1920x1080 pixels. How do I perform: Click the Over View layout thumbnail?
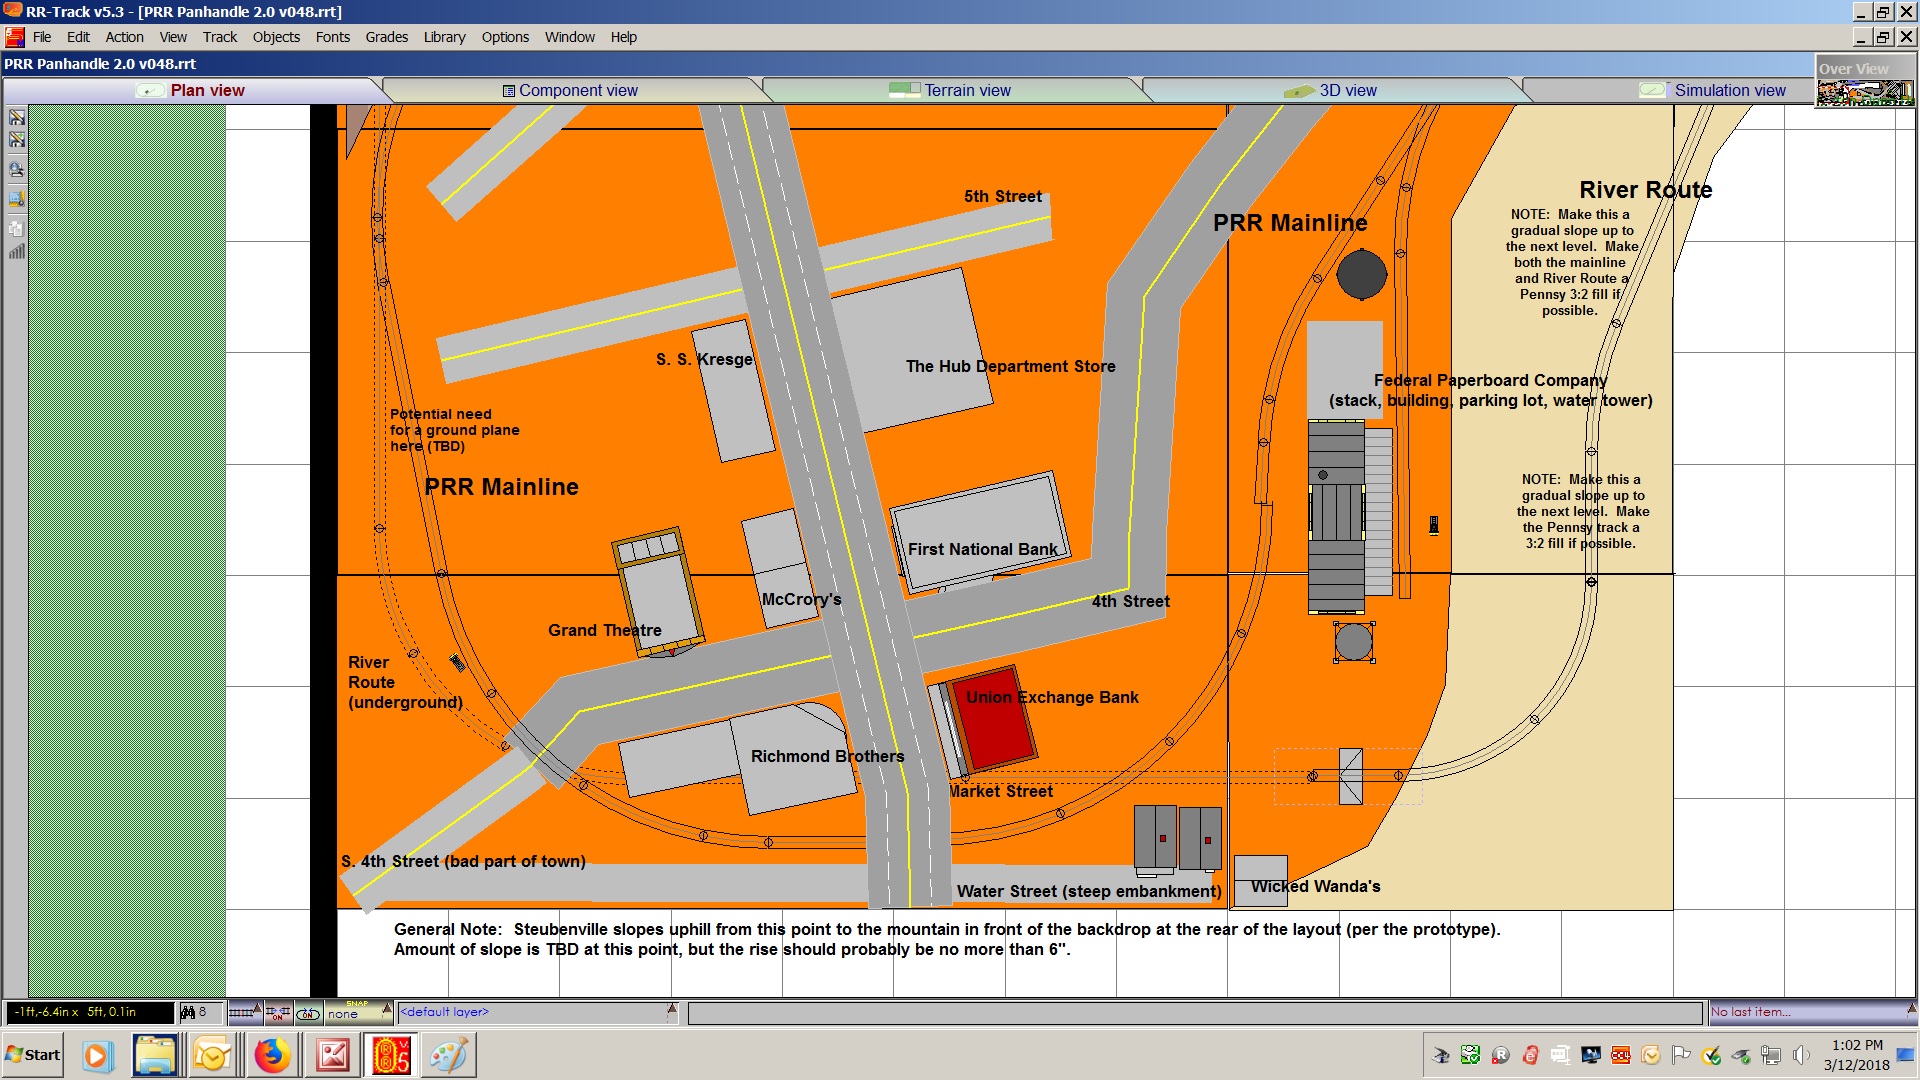point(1865,92)
